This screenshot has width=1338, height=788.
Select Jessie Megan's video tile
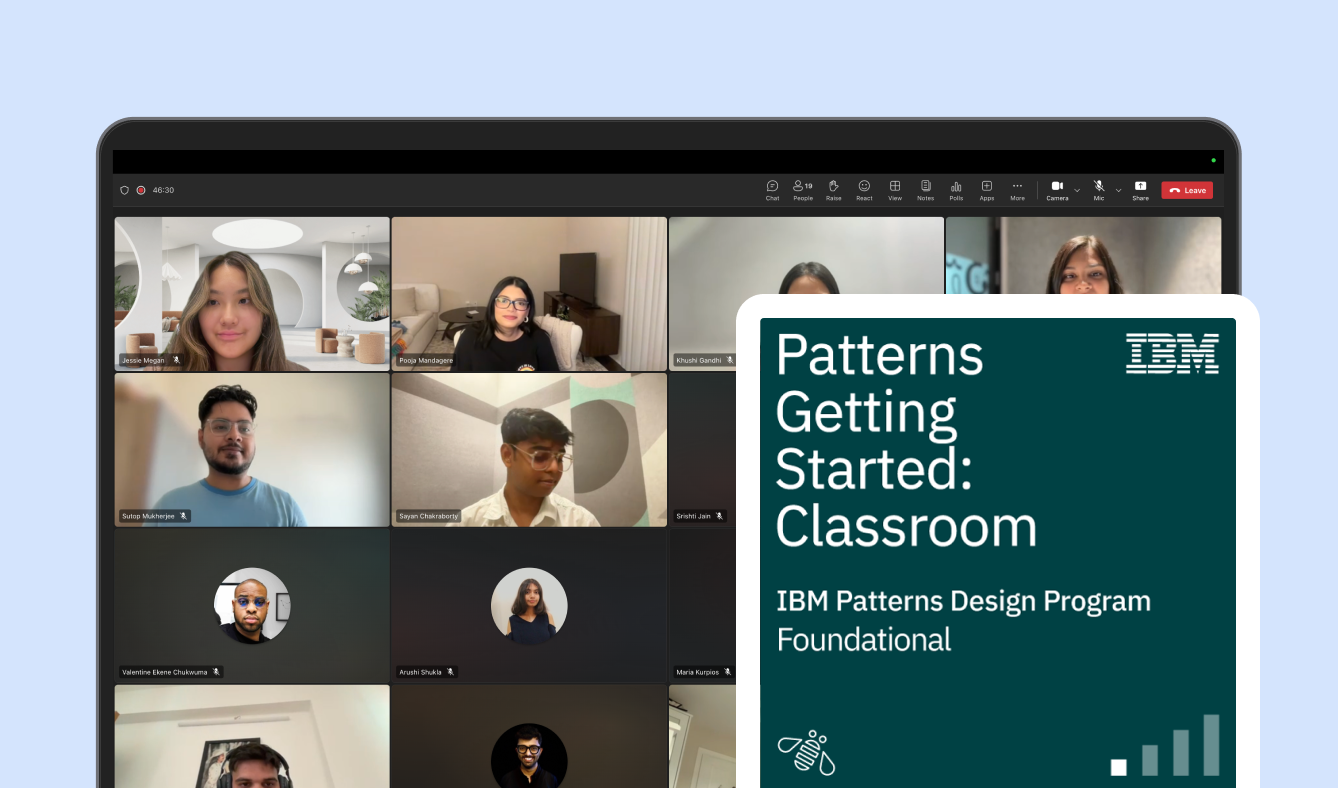click(x=252, y=294)
